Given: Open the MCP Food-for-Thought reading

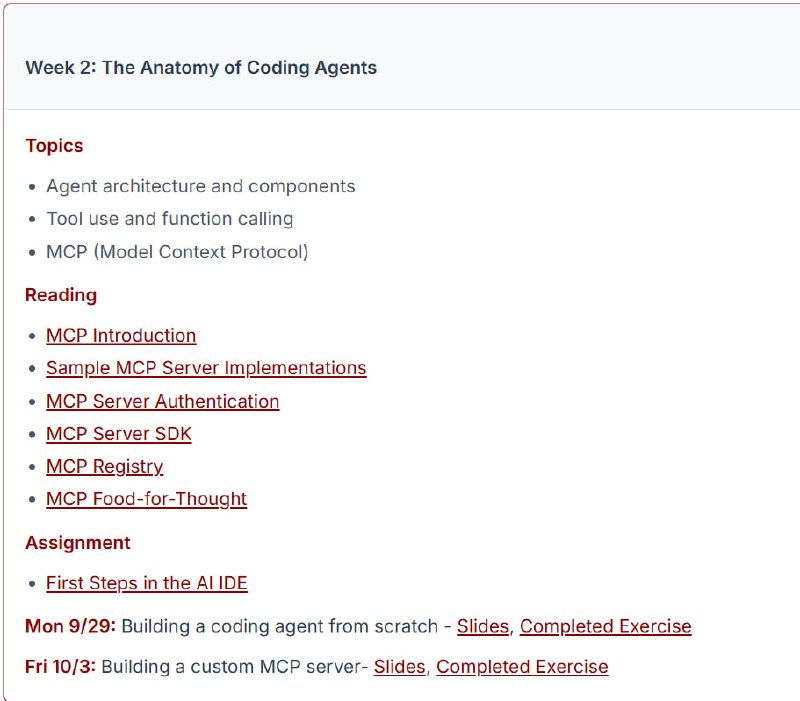Looking at the screenshot, I should click(146, 499).
